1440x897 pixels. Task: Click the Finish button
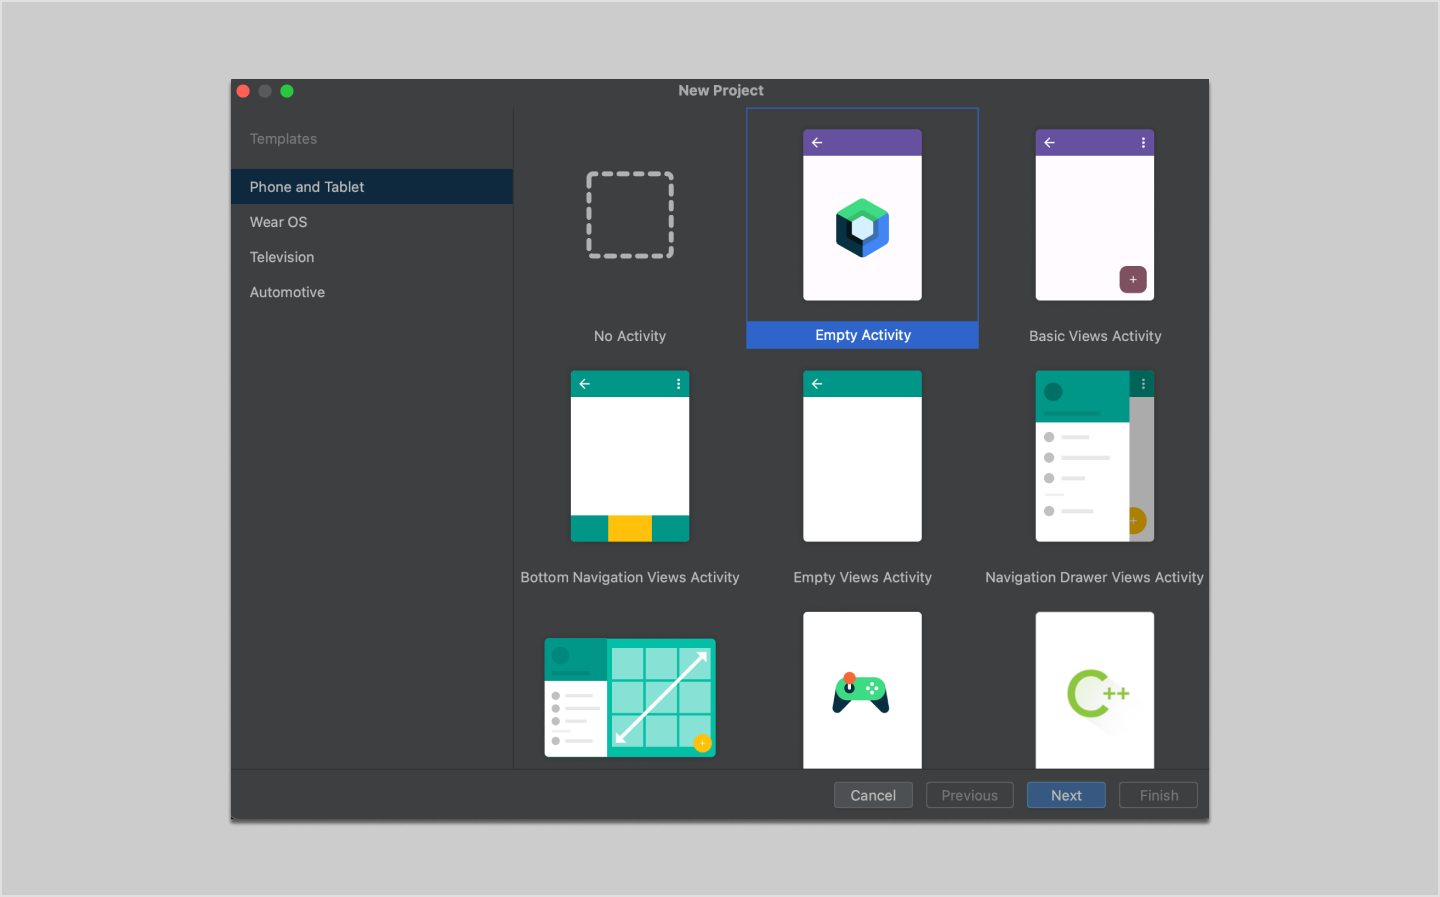point(1158,795)
